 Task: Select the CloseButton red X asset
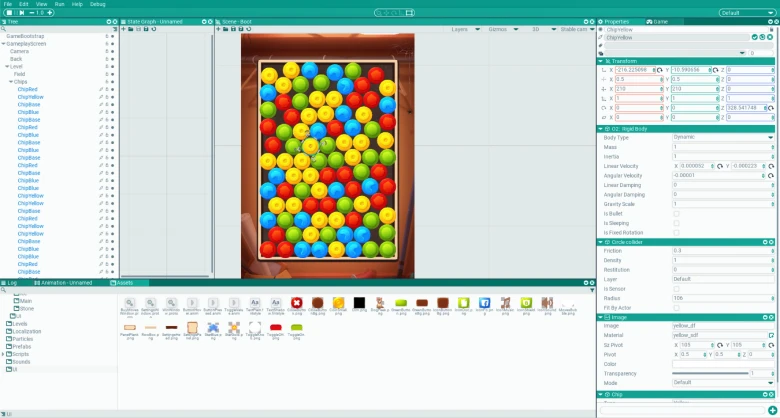pos(296,303)
